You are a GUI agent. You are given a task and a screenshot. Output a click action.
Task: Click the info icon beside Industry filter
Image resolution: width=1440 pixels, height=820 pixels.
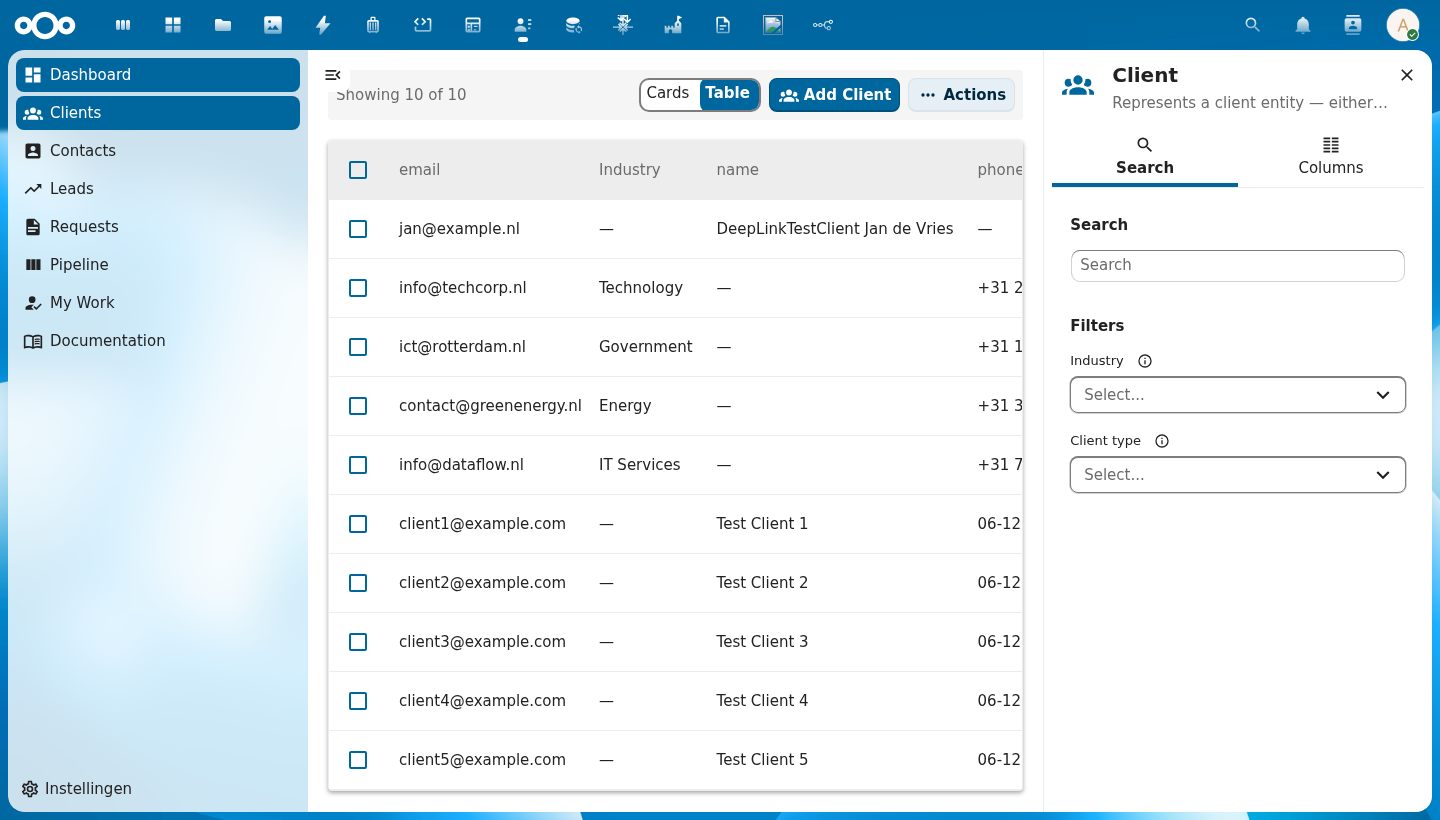[1145, 361]
